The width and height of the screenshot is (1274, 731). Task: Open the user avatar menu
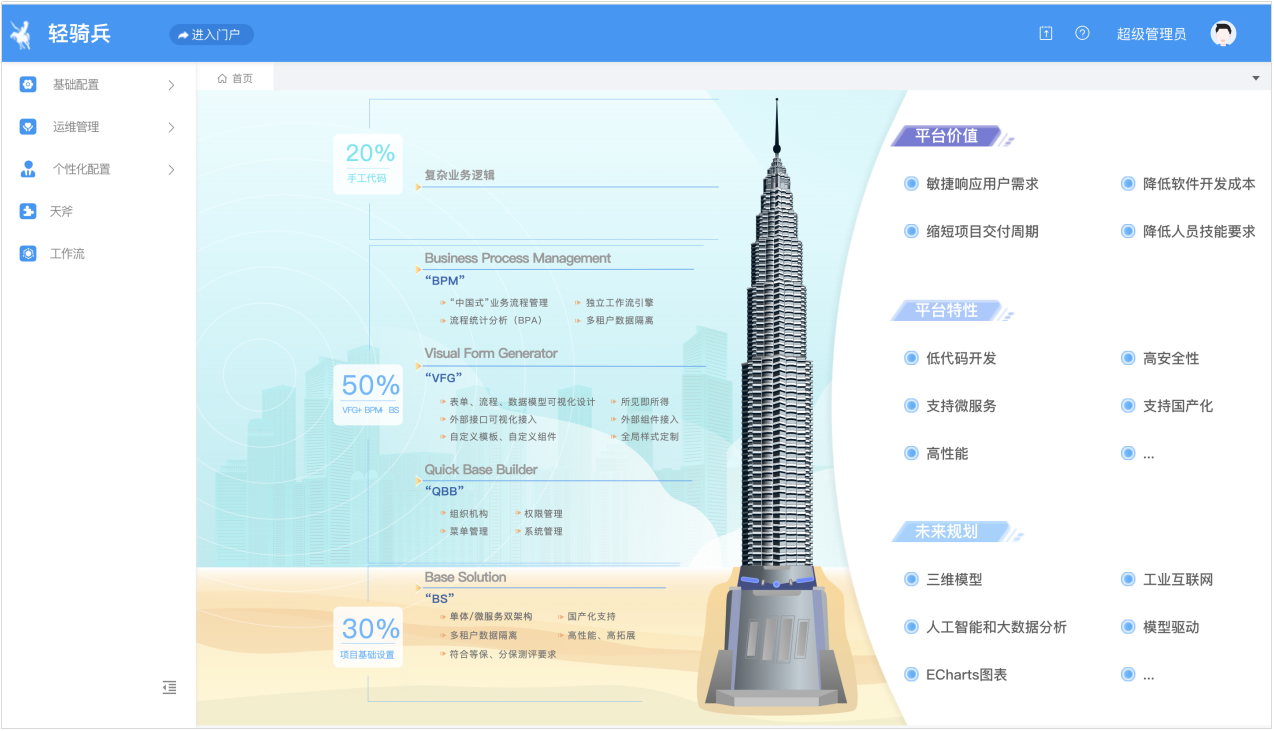1223,33
